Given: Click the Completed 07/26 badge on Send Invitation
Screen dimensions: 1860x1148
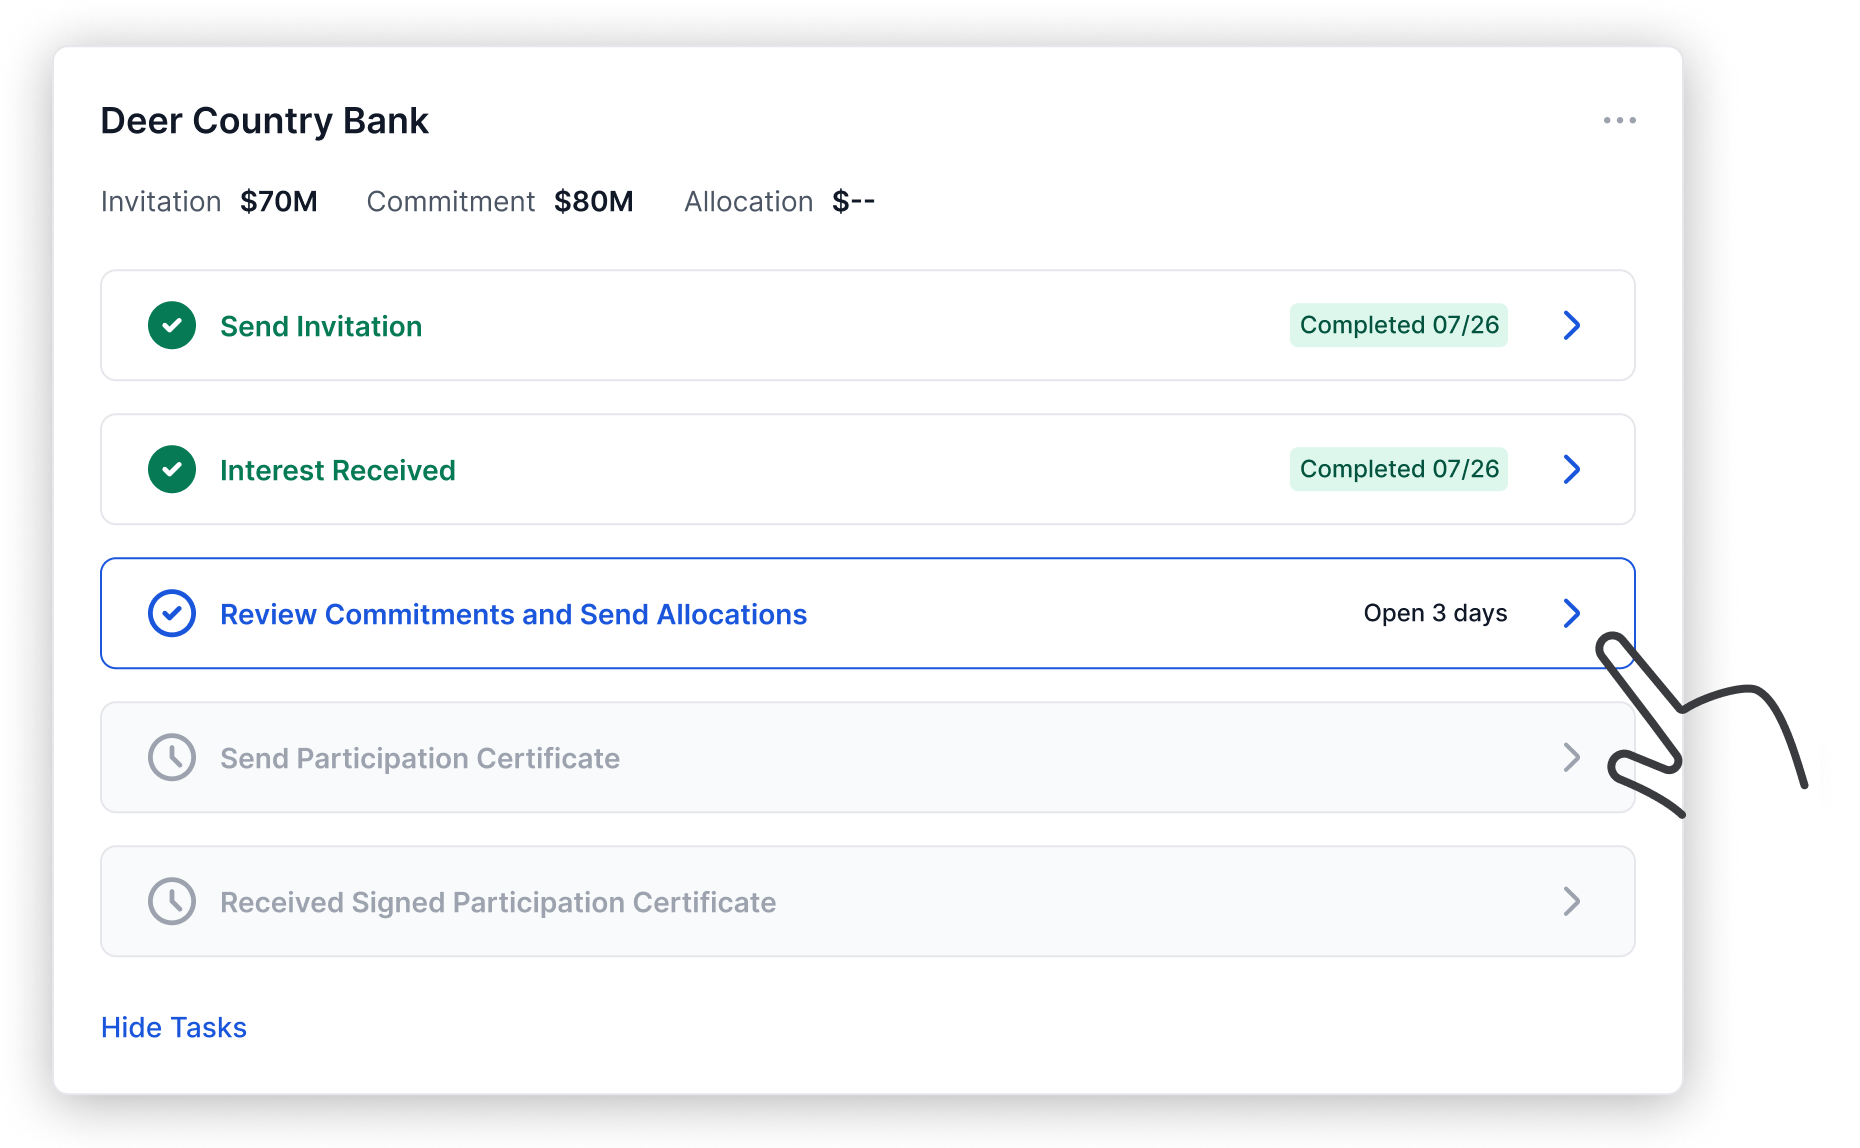Looking at the screenshot, I should [x=1398, y=325].
